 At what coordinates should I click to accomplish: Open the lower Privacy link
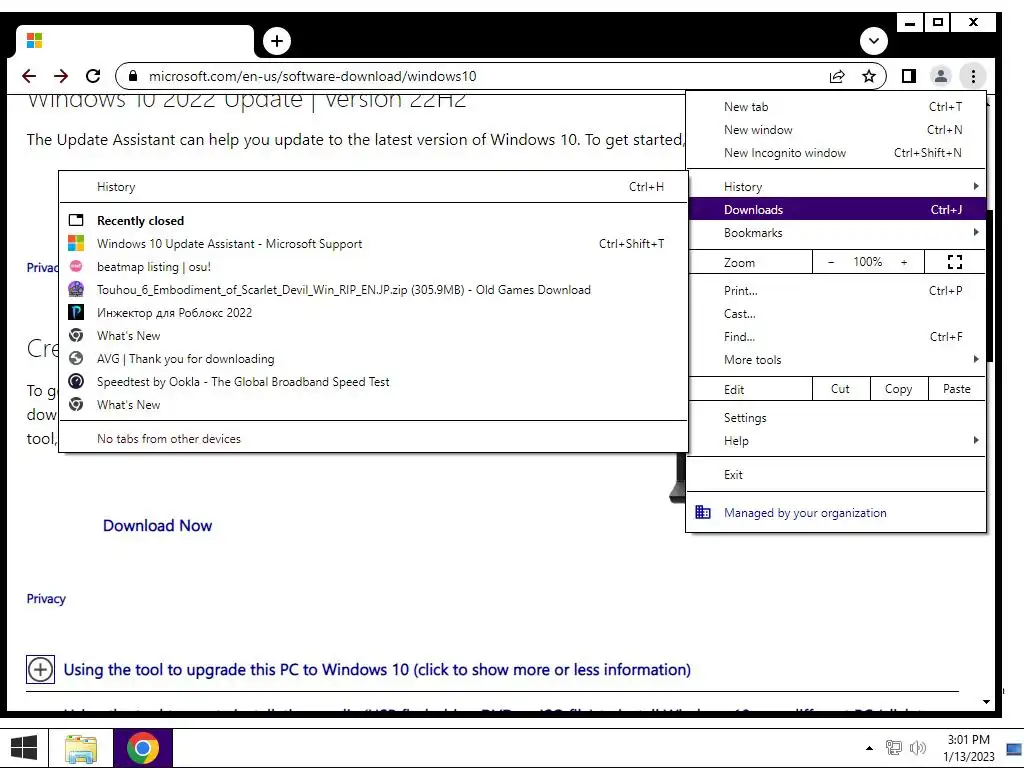click(x=46, y=599)
